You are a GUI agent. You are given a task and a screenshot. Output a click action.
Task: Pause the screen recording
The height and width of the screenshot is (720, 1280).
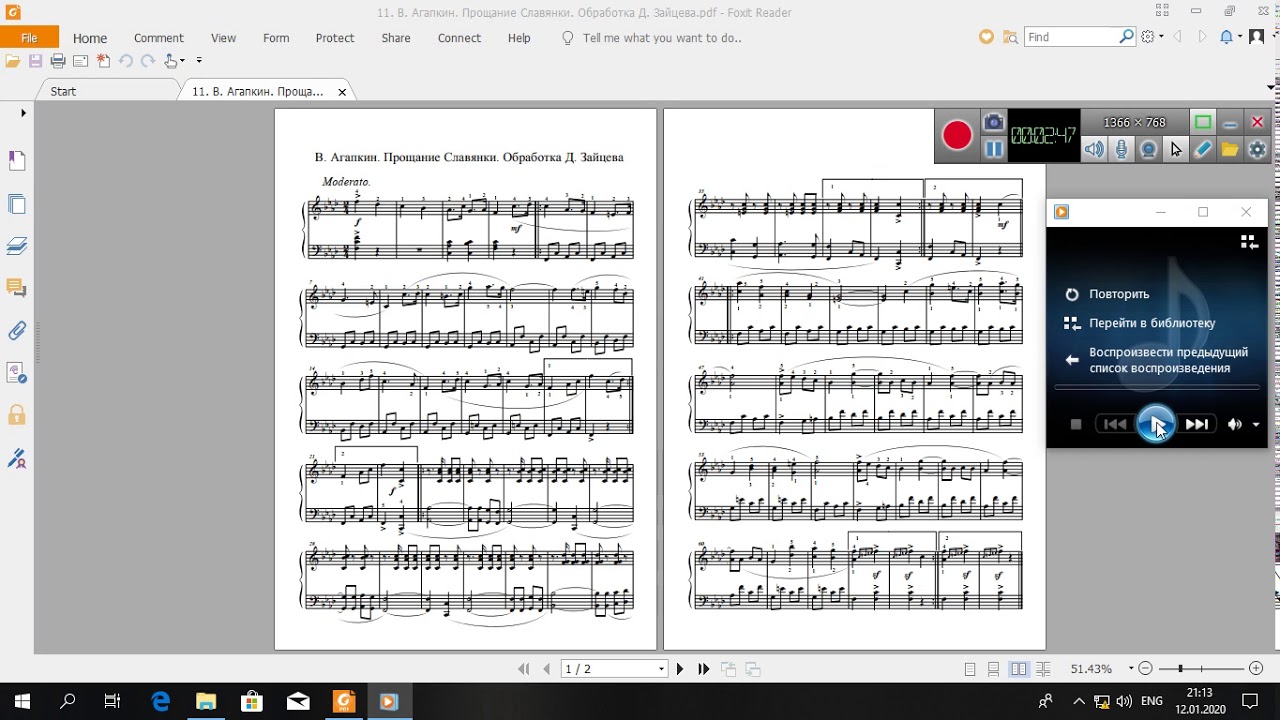point(993,149)
